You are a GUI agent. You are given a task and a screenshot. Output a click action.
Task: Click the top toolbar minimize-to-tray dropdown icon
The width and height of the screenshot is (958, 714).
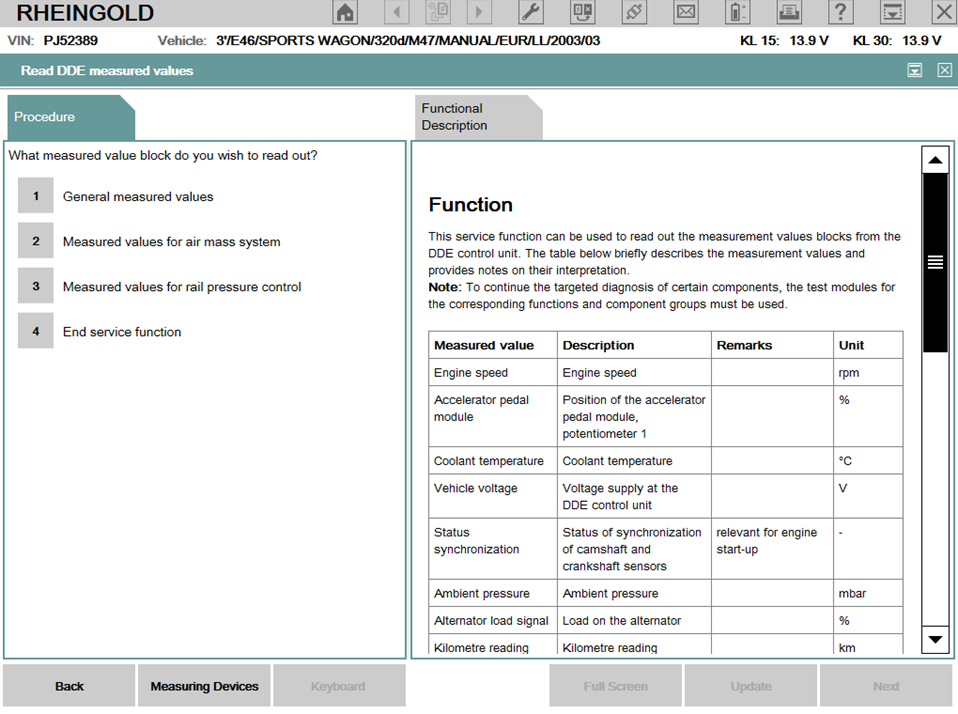(x=892, y=13)
